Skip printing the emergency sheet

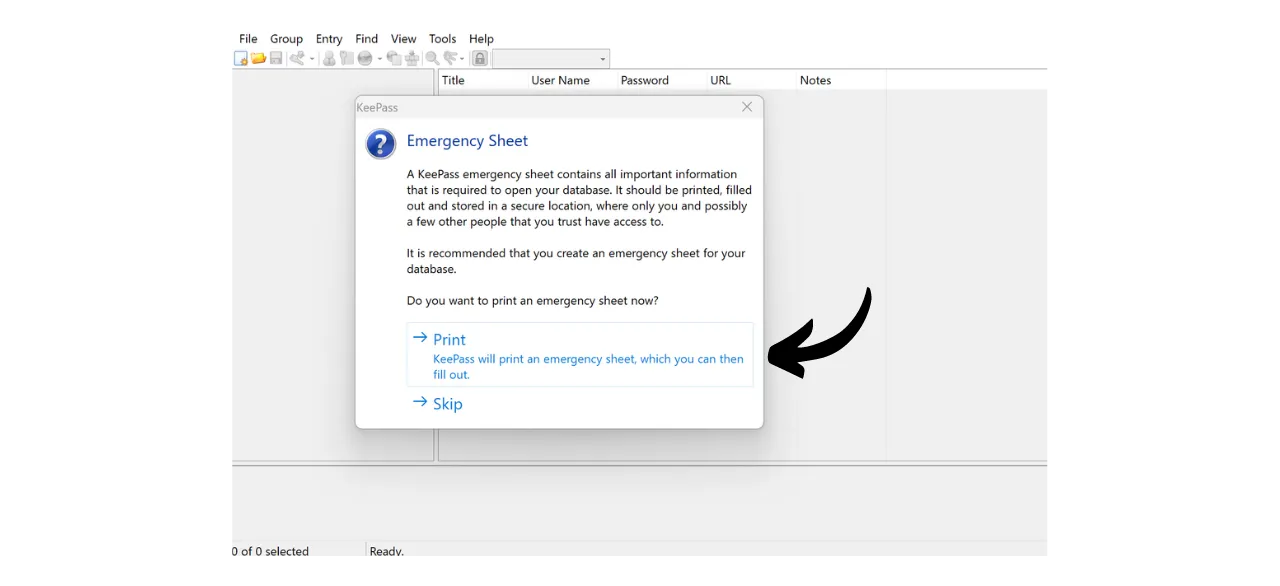pos(447,403)
